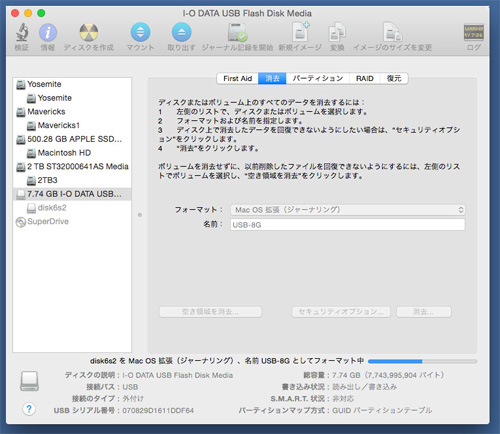This screenshot has height=434, width=500.
Task: Click the Enable Journaling icon
Action: pos(237,32)
